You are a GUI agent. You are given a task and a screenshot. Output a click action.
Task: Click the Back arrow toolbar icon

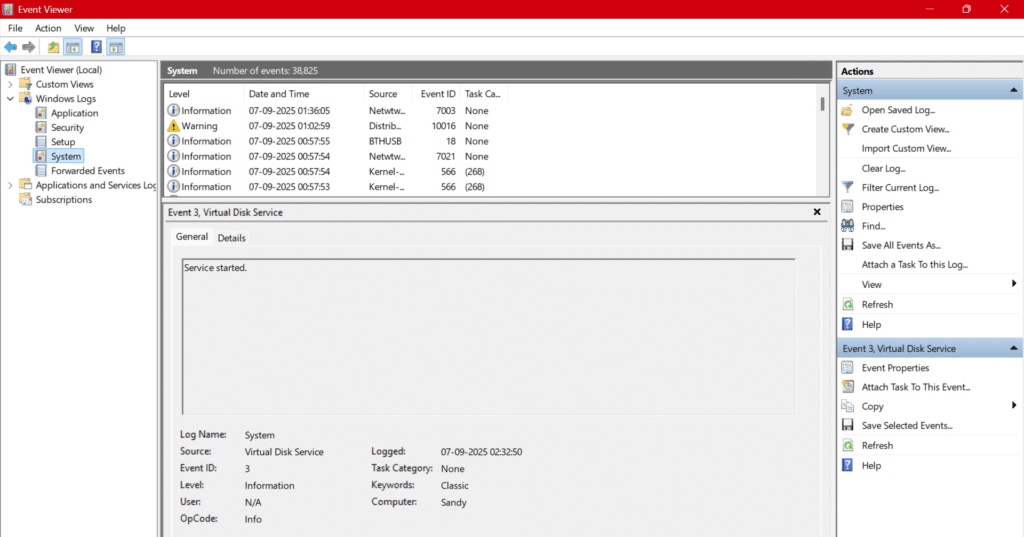point(10,47)
